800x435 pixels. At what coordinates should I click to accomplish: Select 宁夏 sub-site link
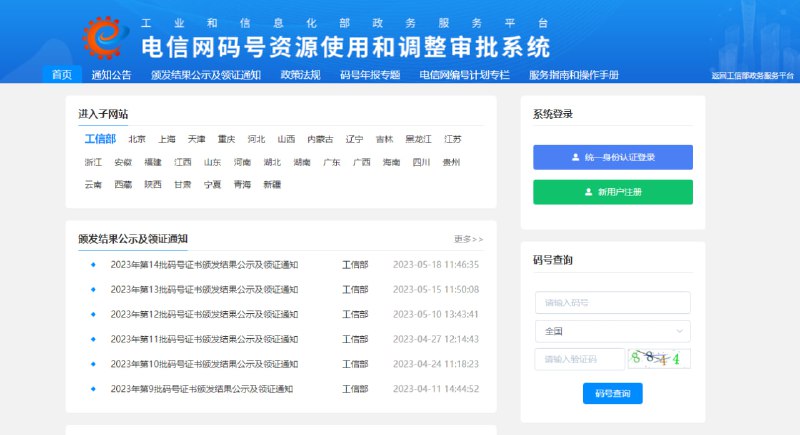coord(212,184)
